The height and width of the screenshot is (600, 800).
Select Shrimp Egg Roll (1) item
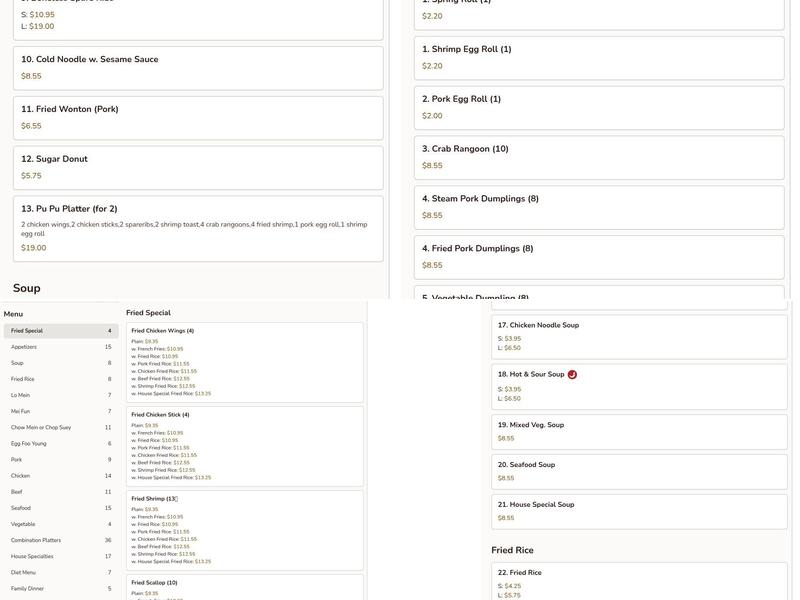(x=598, y=58)
